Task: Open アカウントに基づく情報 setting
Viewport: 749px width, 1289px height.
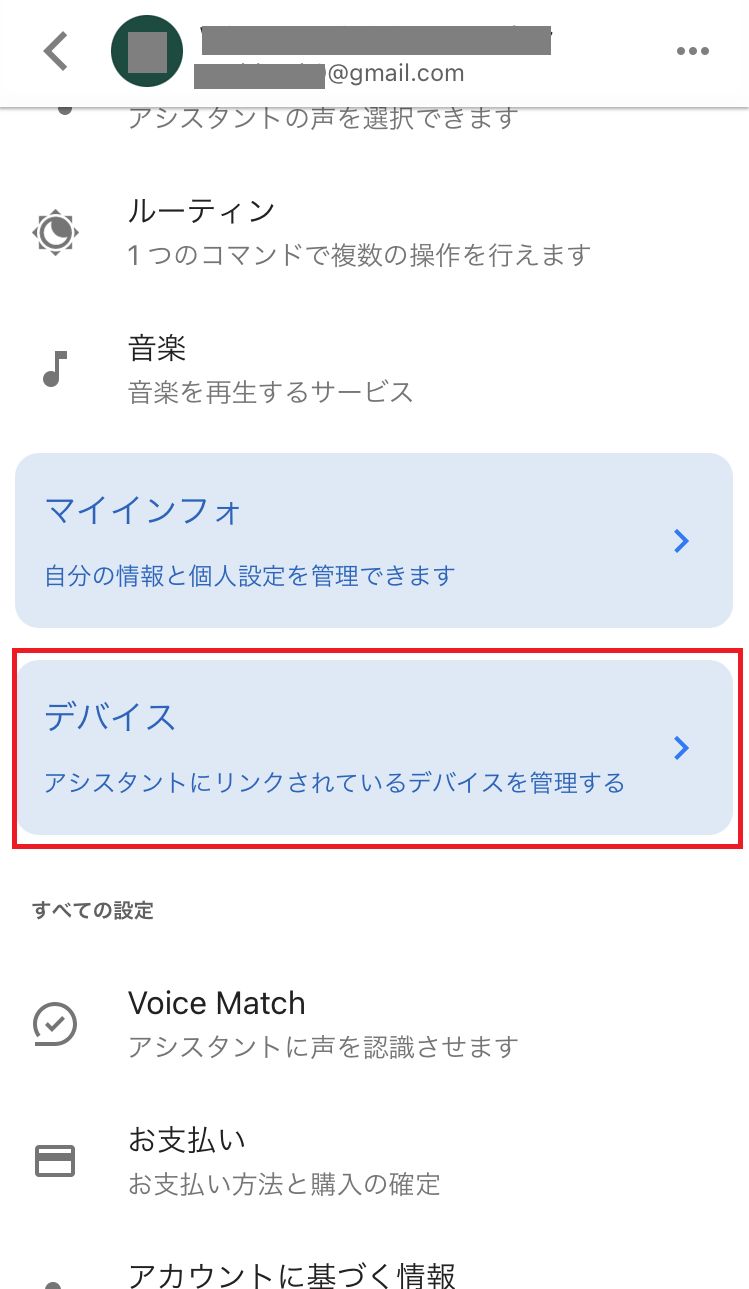Action: (x=292, y=1275)
